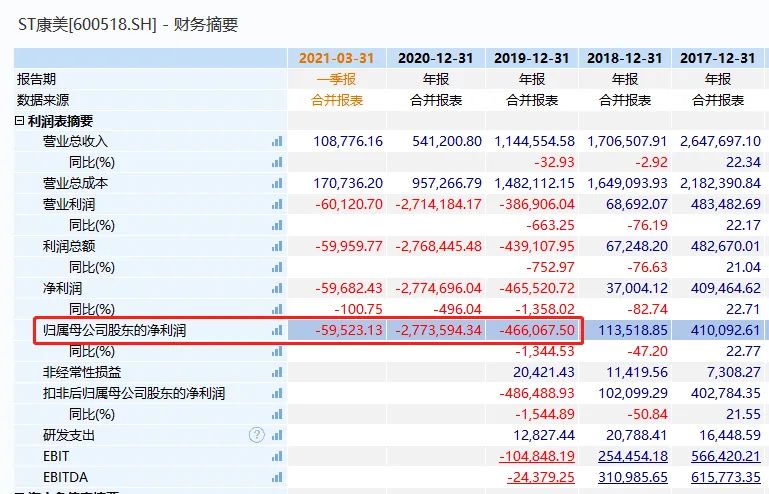Click 一季报 report period cell
The image size is (769, 494).
pyautogui.click(x=339, y=79)
